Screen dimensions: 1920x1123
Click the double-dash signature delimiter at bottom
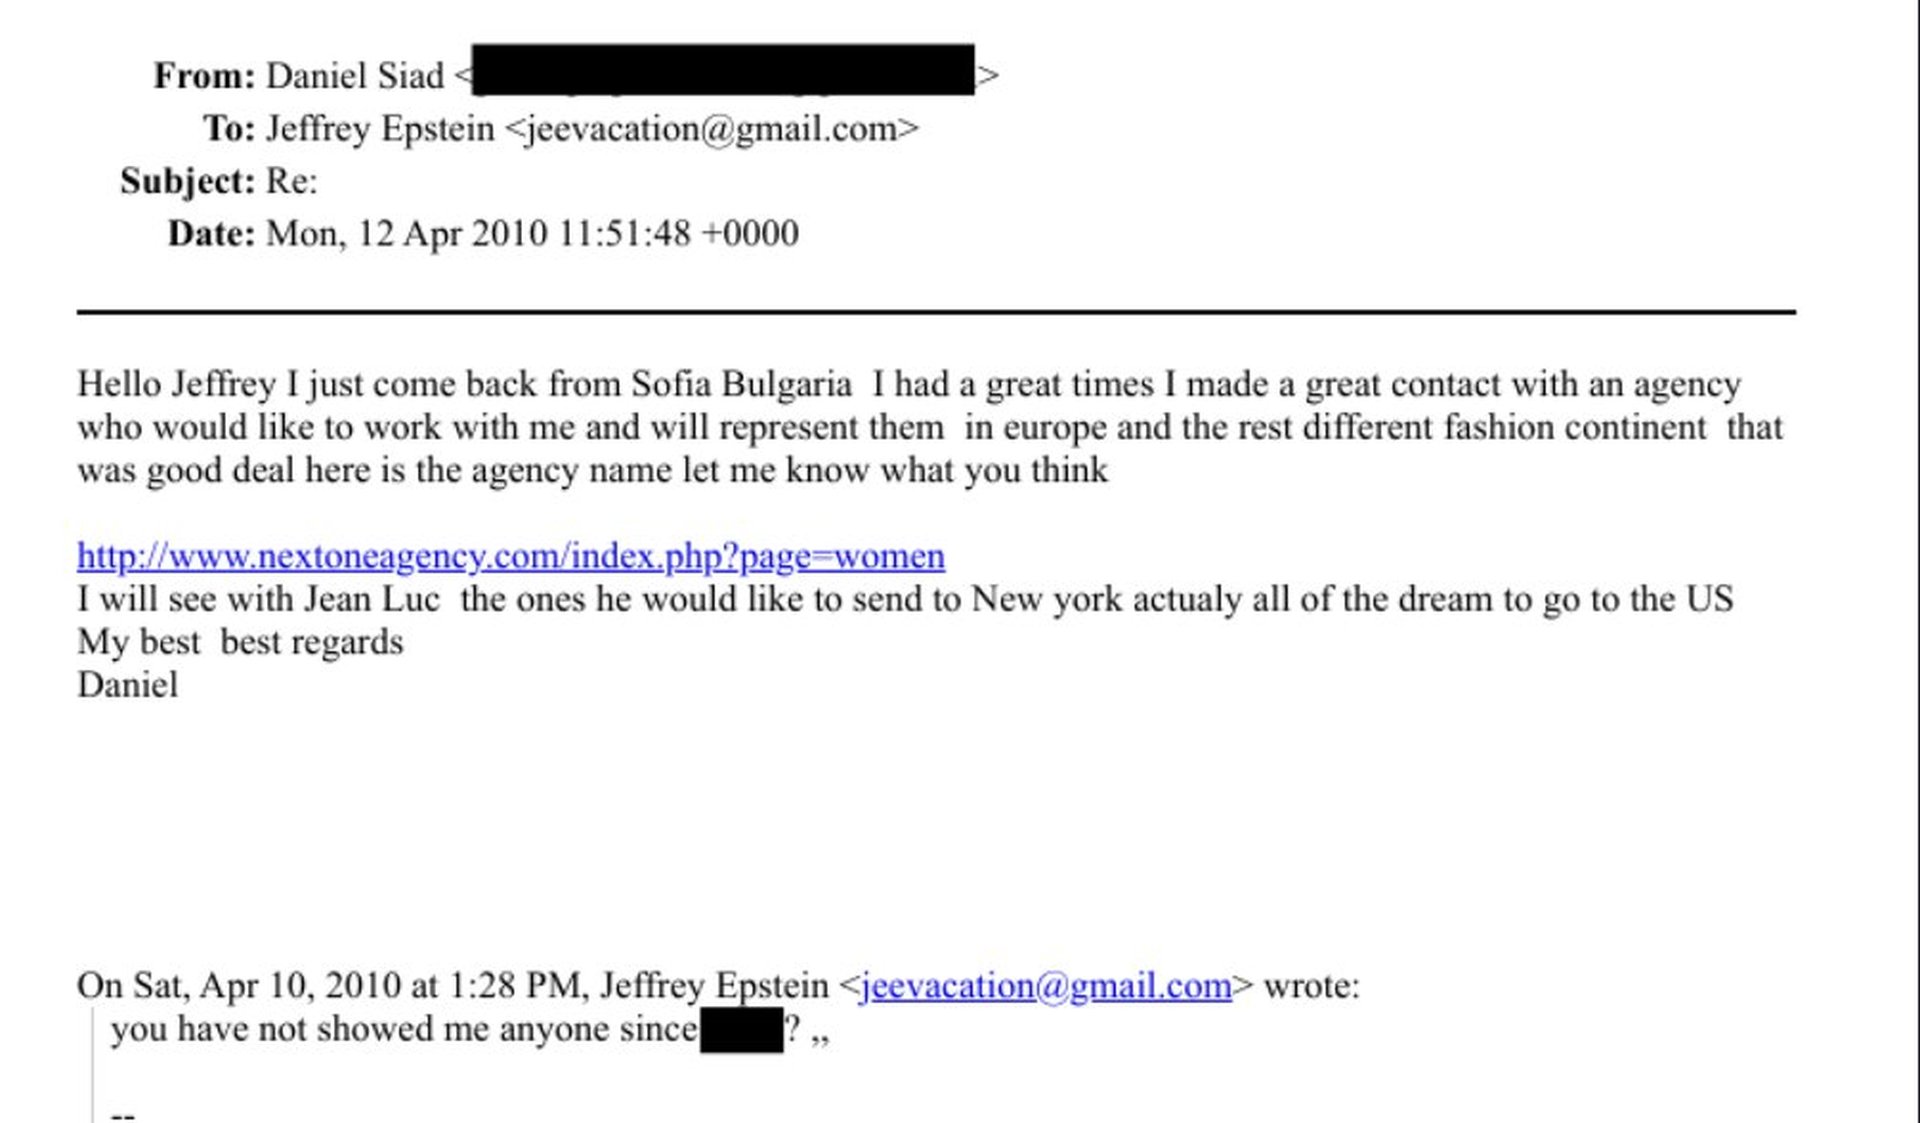click(123, 1113)
